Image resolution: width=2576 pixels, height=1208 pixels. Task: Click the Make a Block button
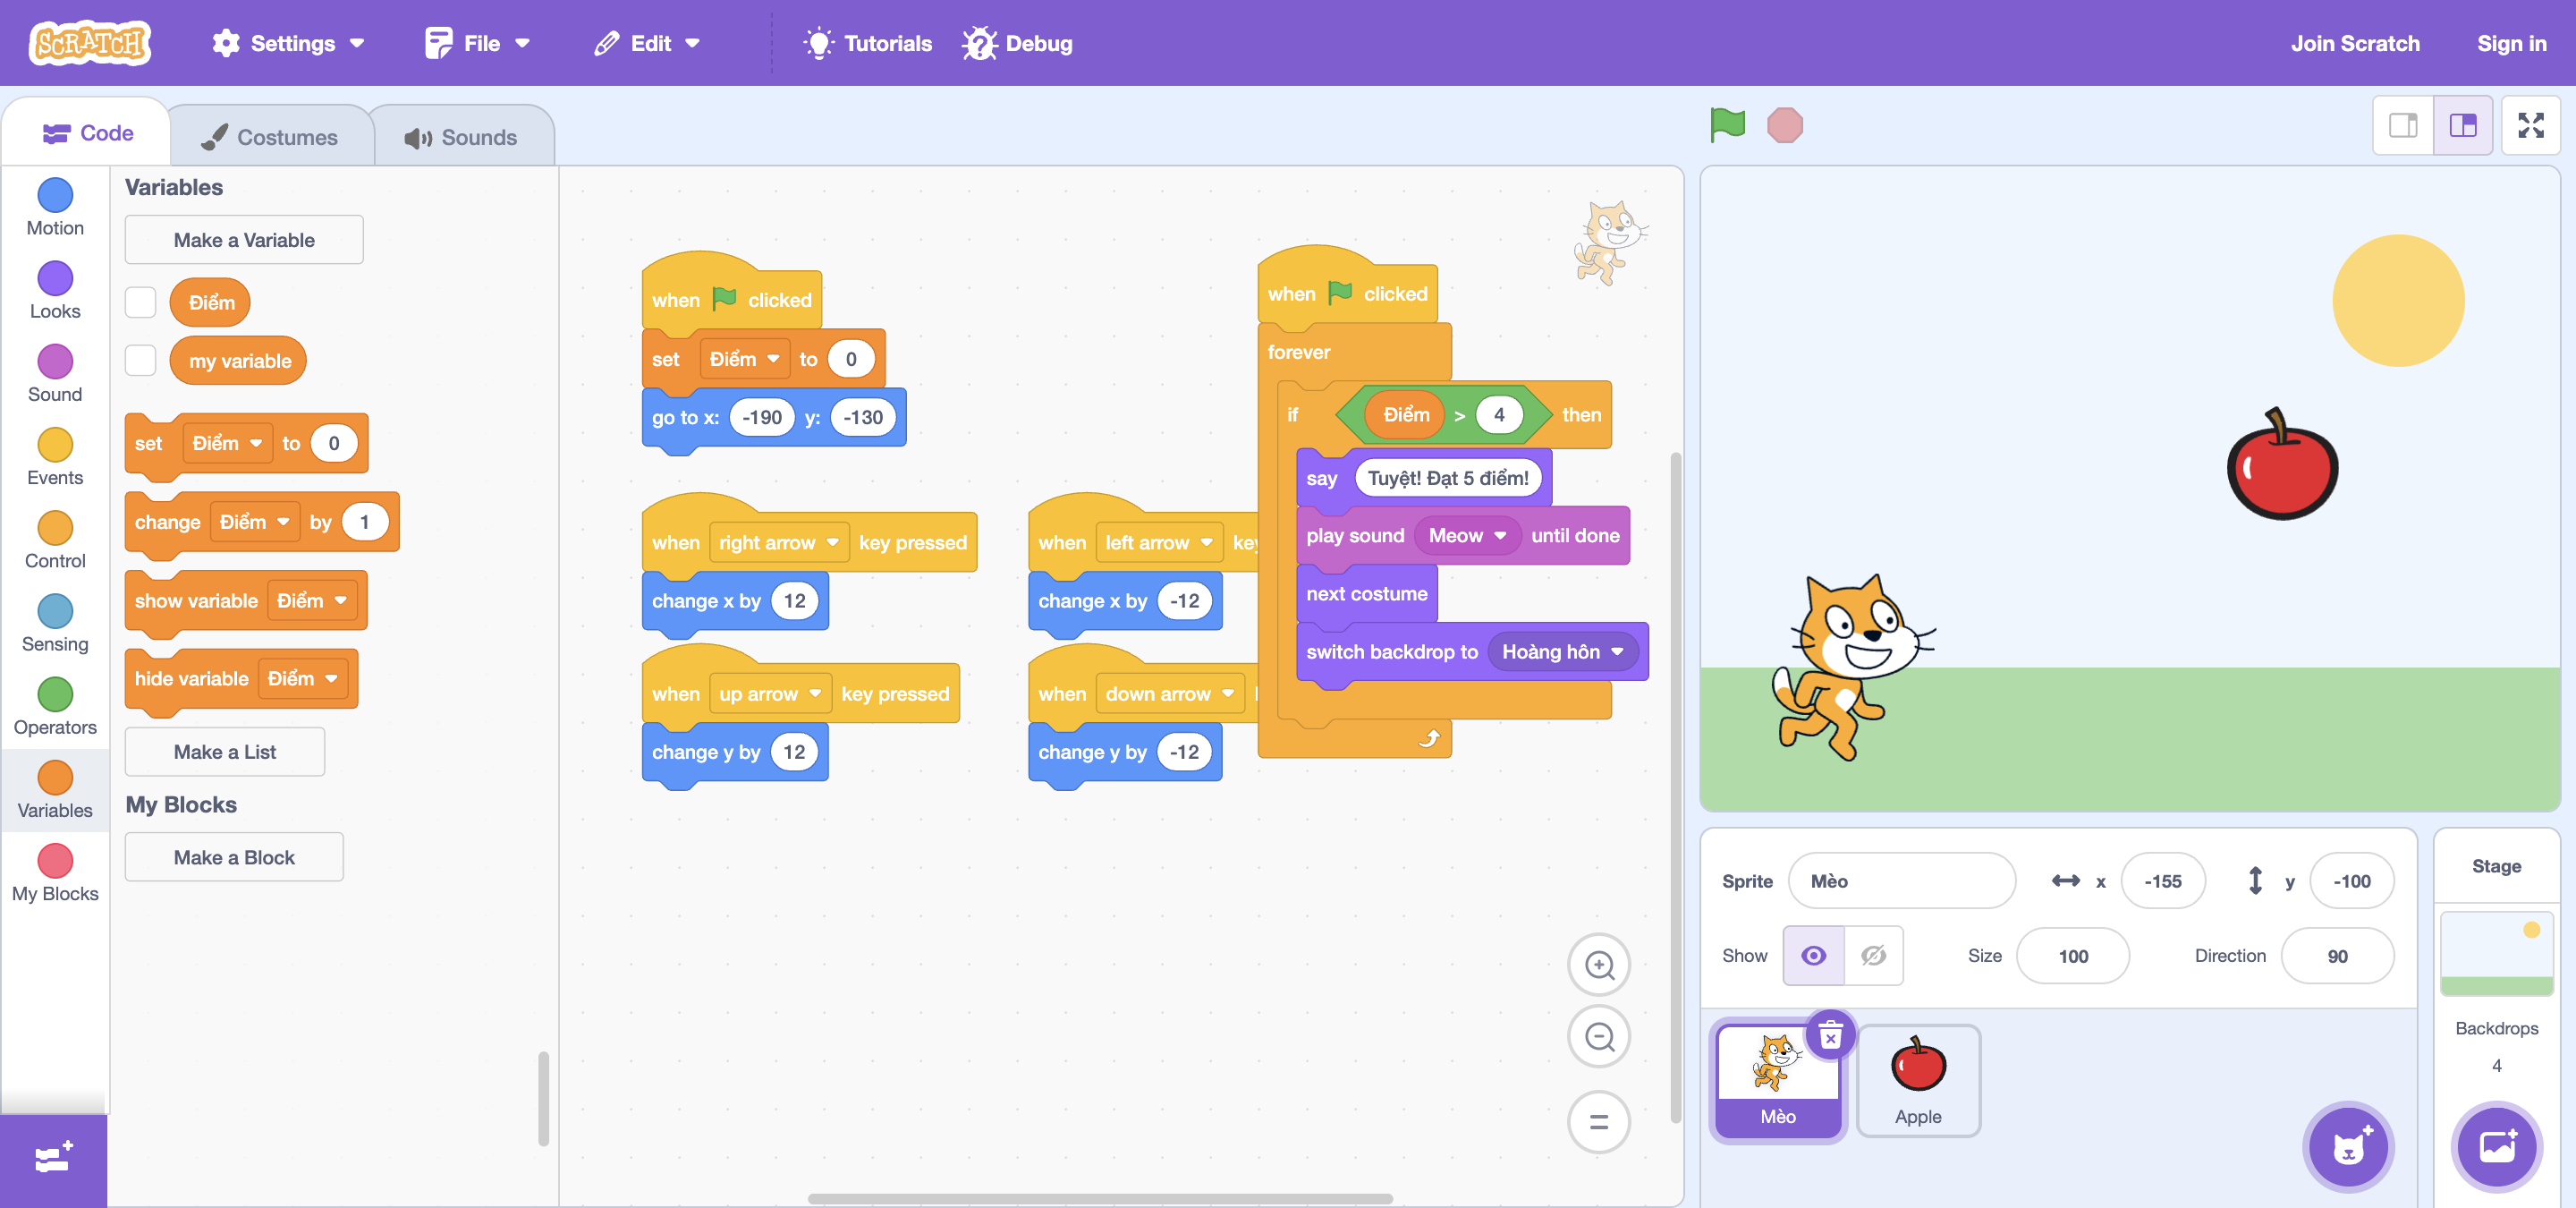point(234,857)
